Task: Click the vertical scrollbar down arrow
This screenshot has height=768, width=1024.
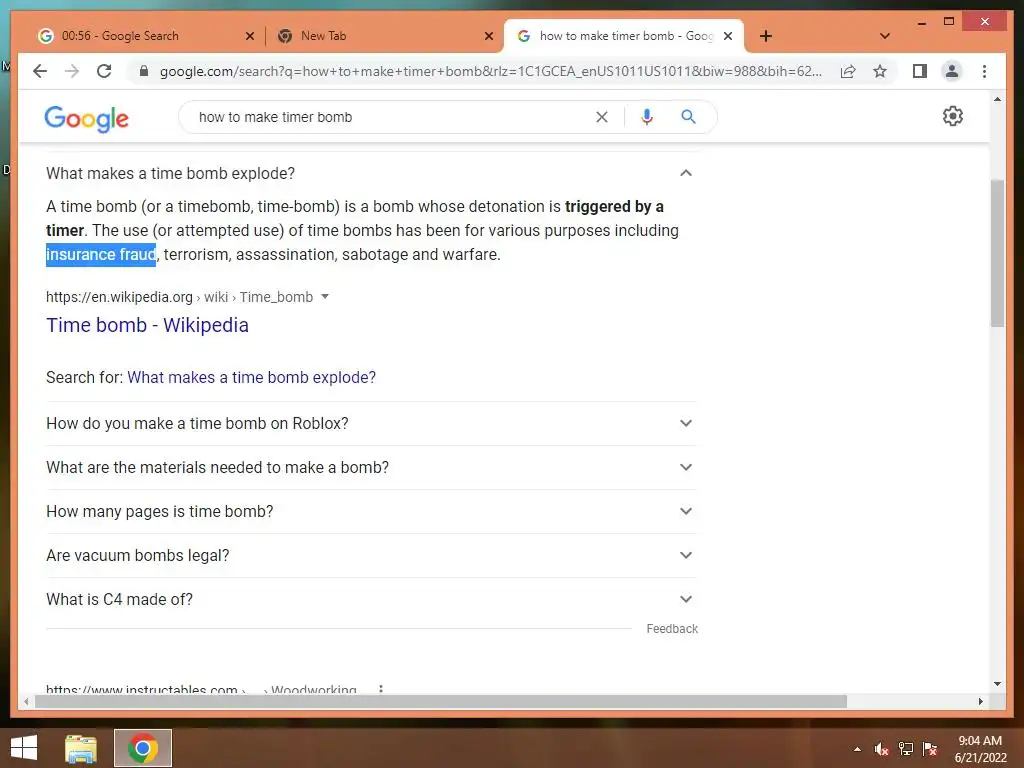Action: [x=997, y=684]
